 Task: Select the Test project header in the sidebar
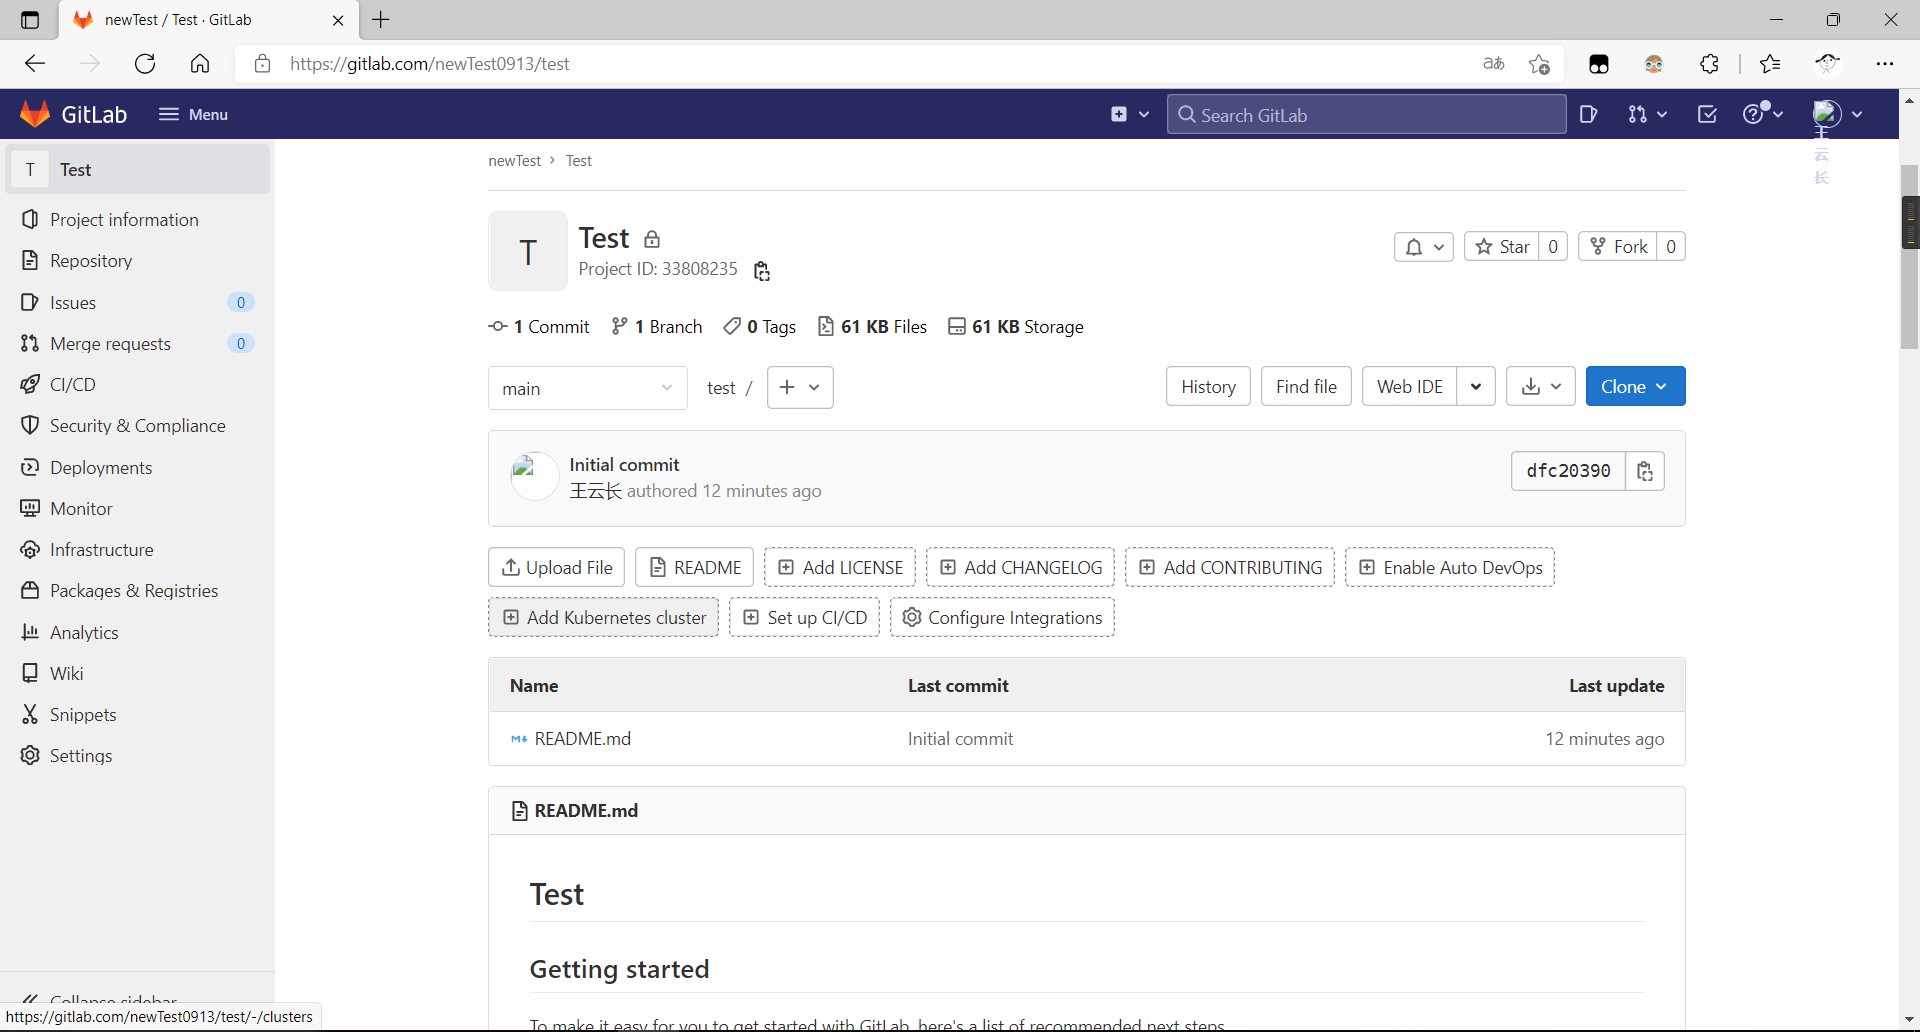[x=139, y=170]
